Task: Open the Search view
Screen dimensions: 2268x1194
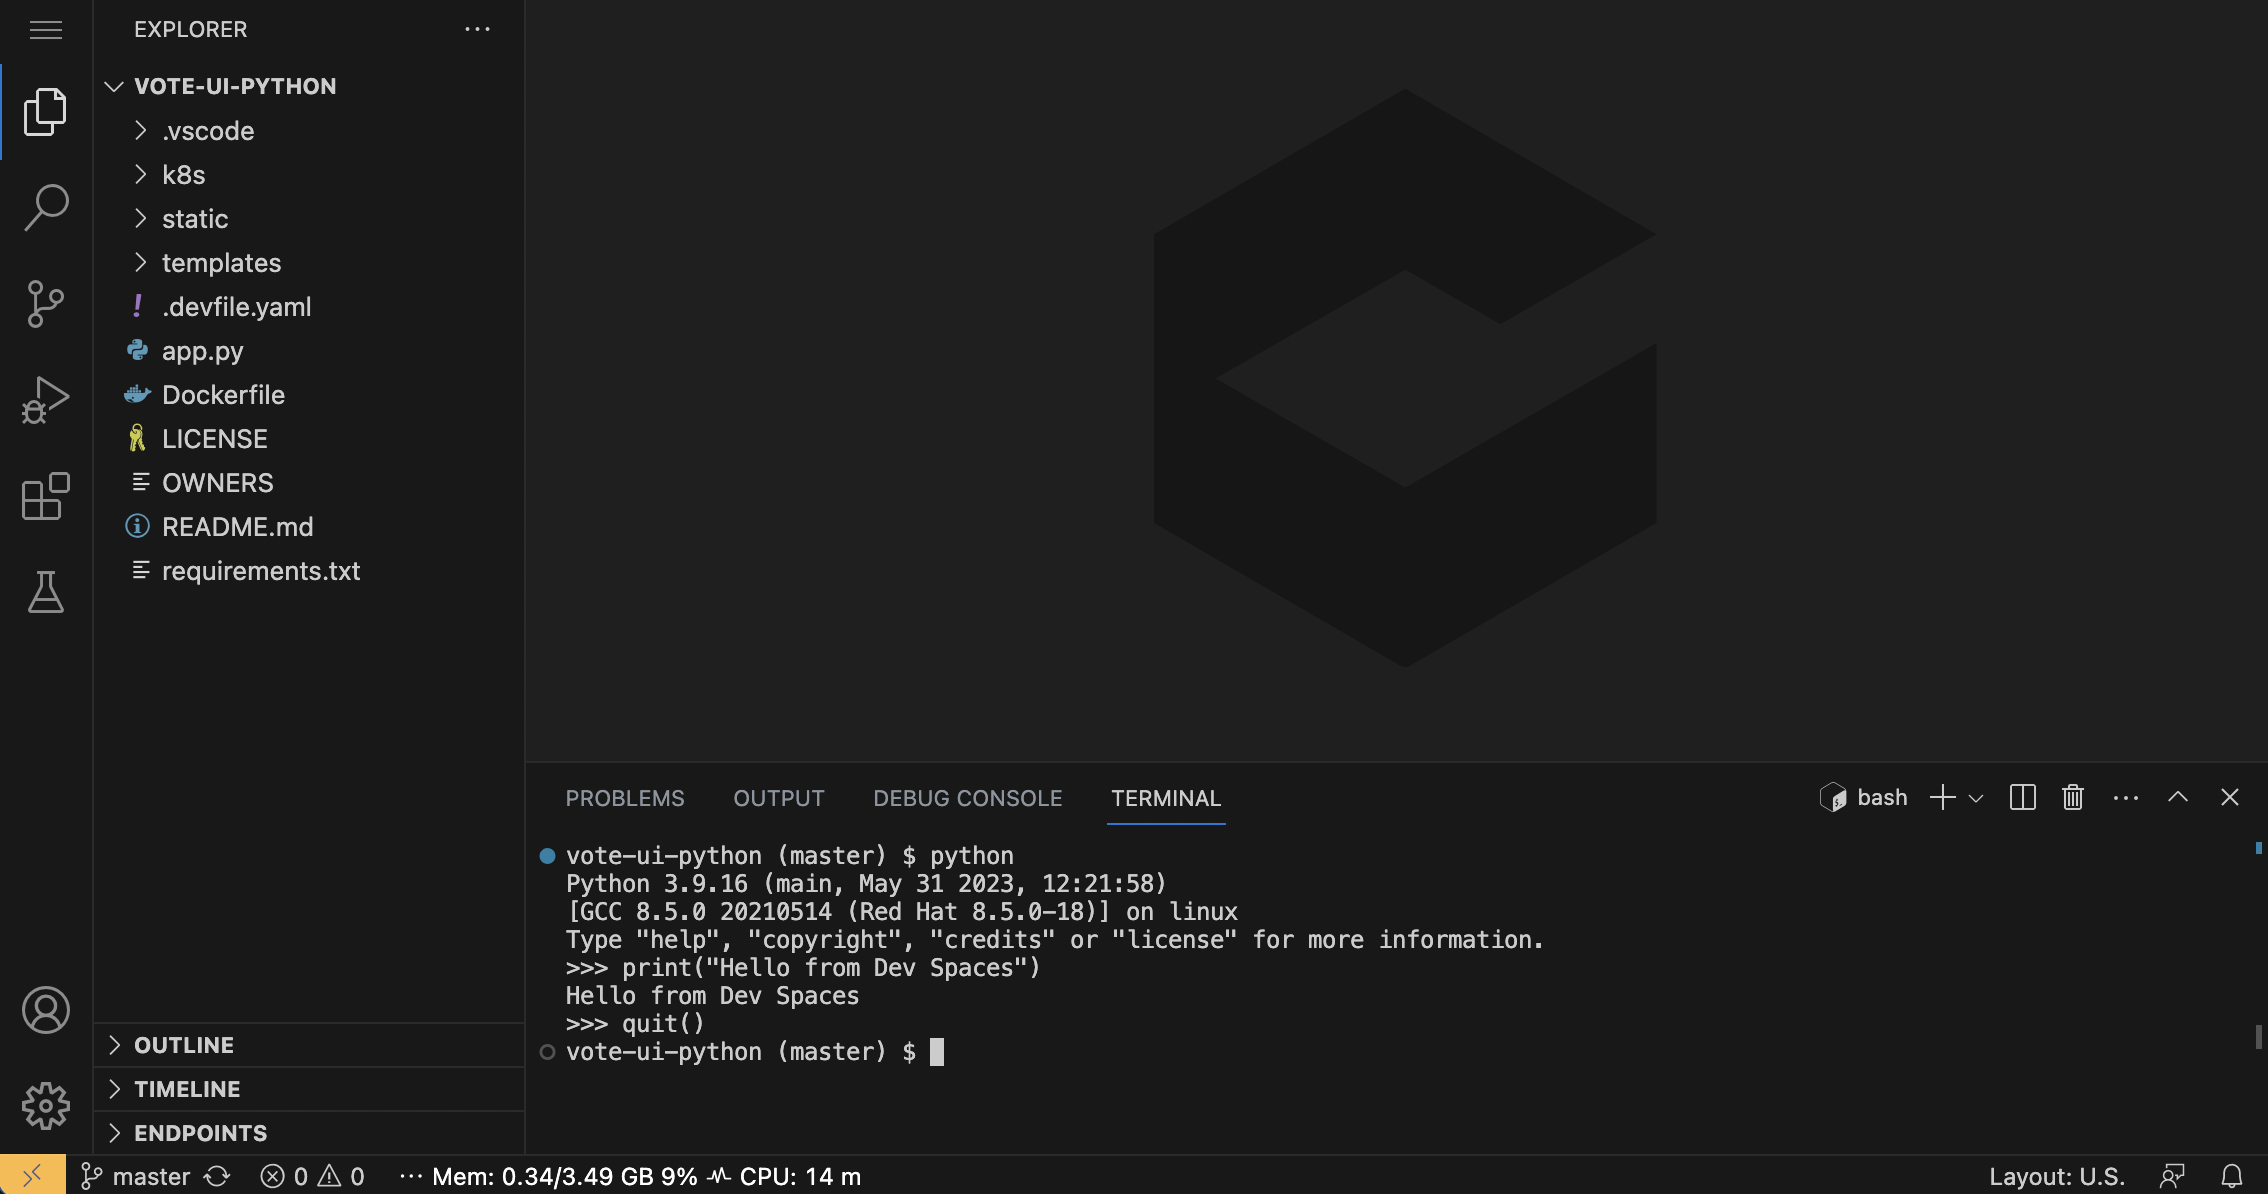Action: [x=45, y=205]
